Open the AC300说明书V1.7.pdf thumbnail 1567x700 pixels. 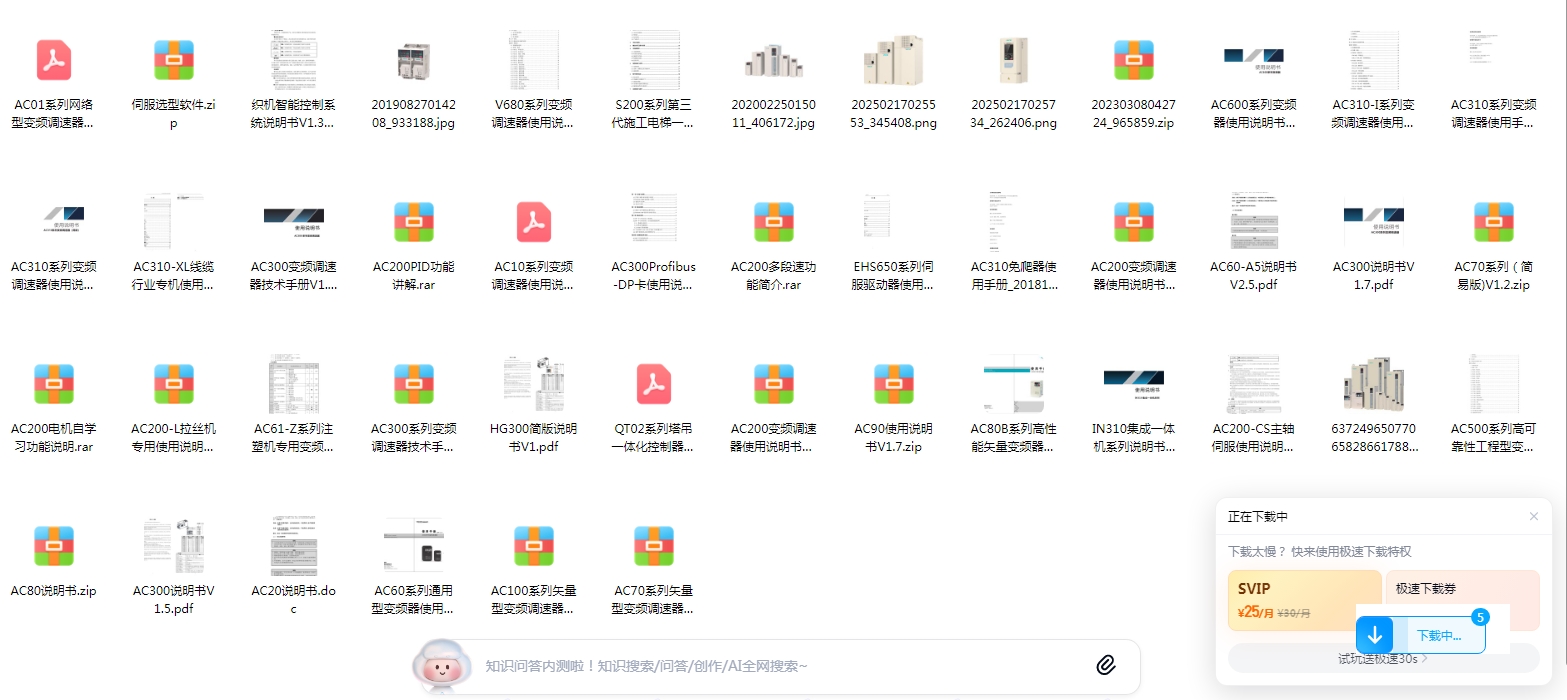pos(1374,222)
